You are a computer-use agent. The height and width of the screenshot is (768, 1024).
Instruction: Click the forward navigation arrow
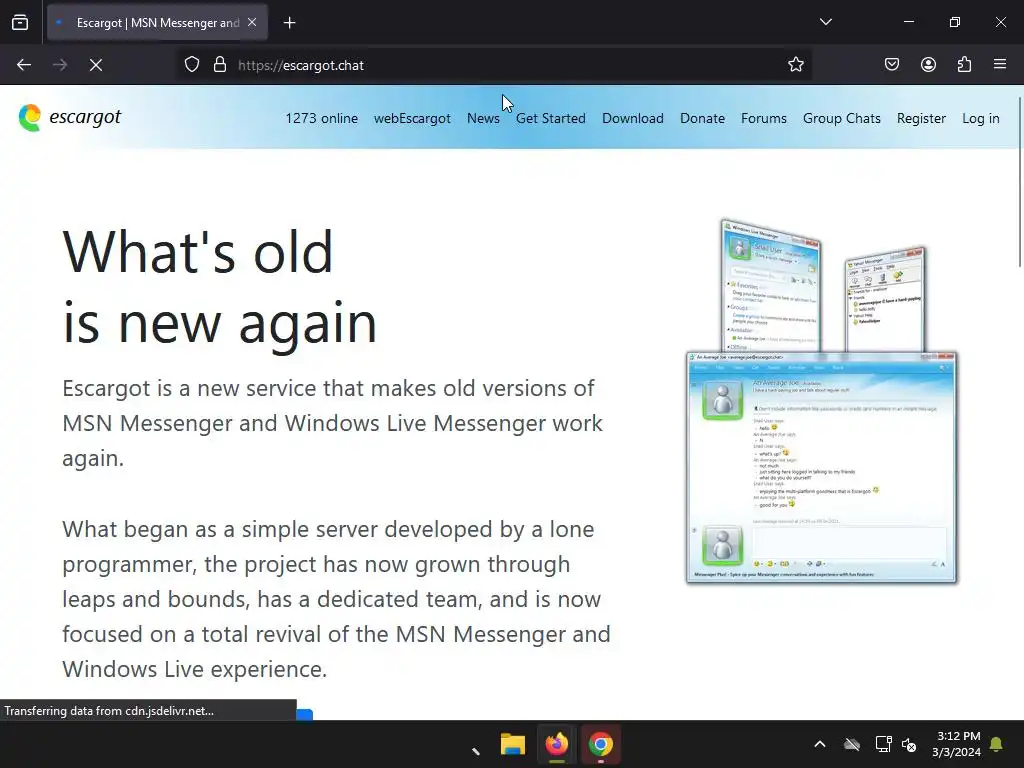click(60, 65)
